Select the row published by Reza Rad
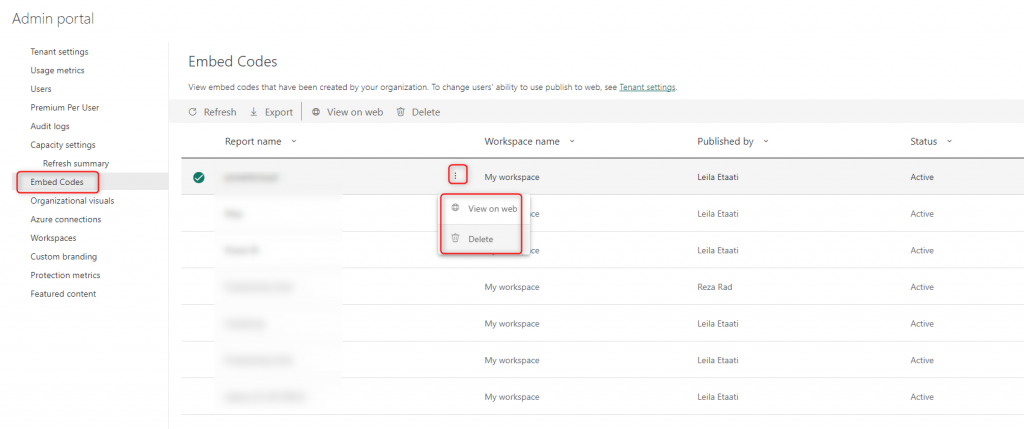 600,287
